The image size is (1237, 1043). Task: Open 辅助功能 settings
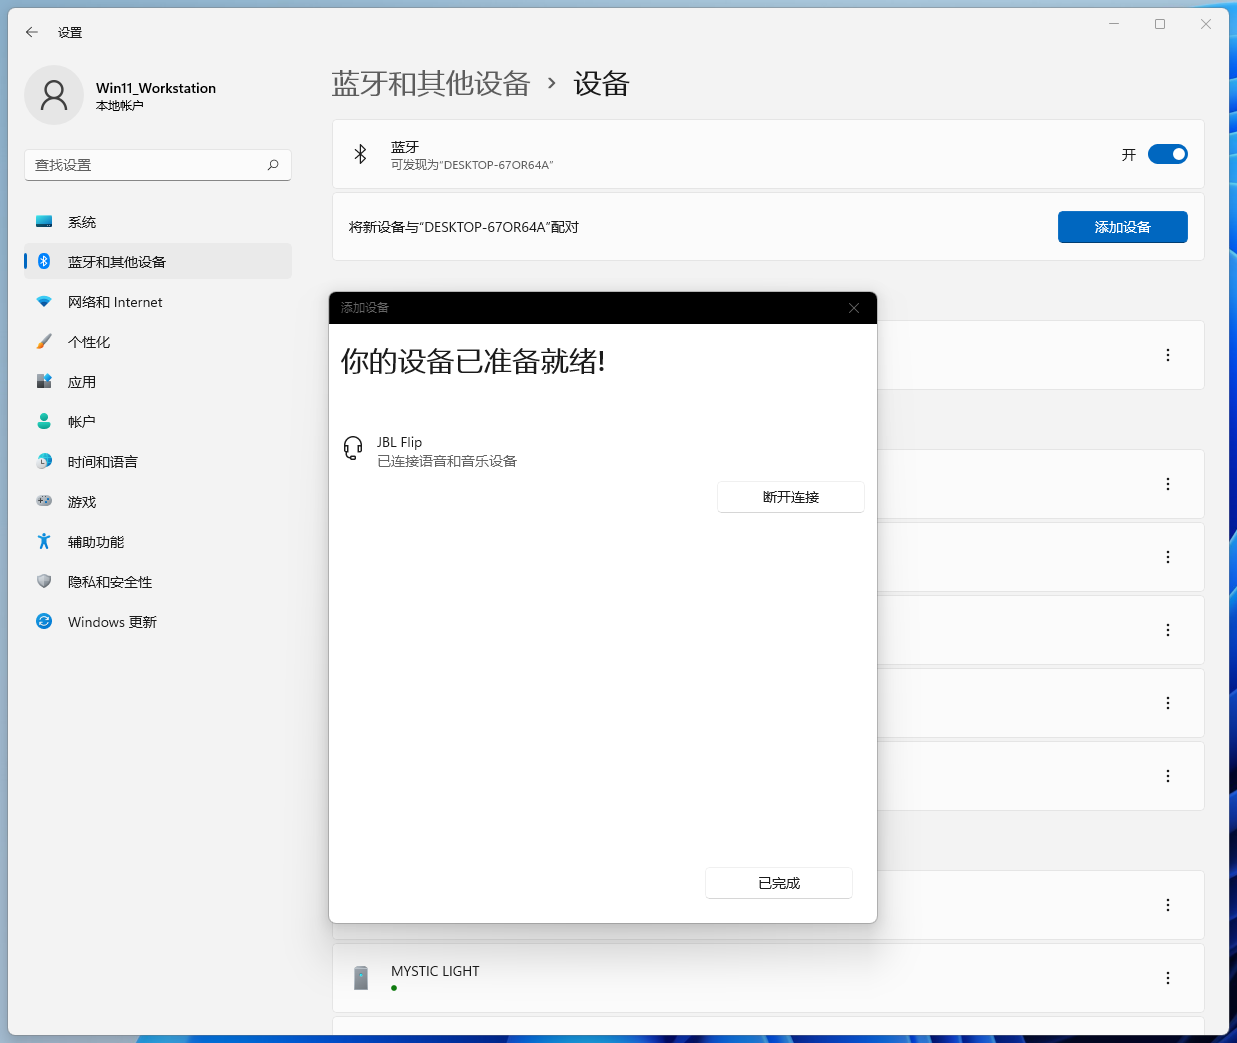[158, 542]
